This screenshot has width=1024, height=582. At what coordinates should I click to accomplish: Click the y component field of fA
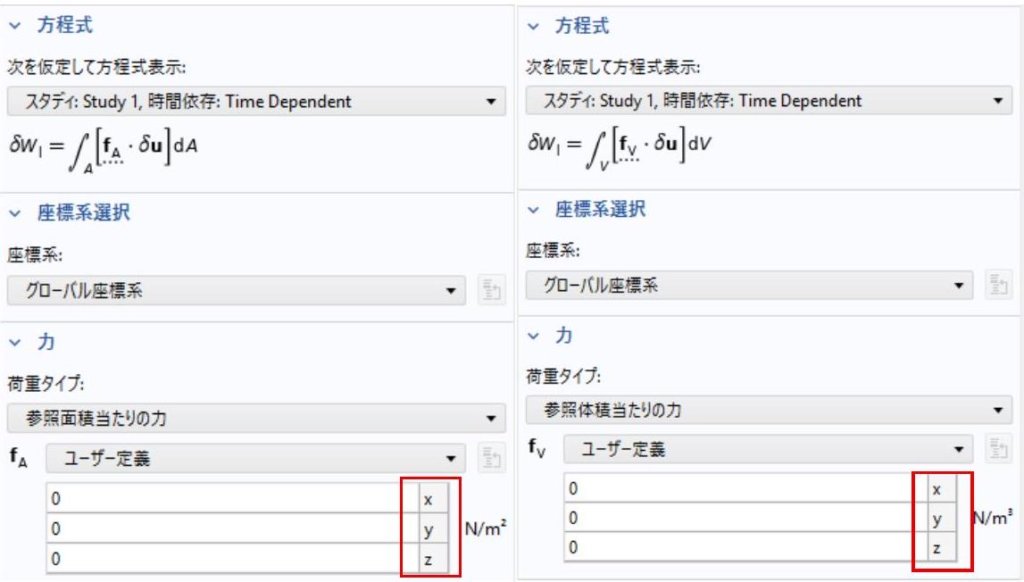click(x=222, y=529)
